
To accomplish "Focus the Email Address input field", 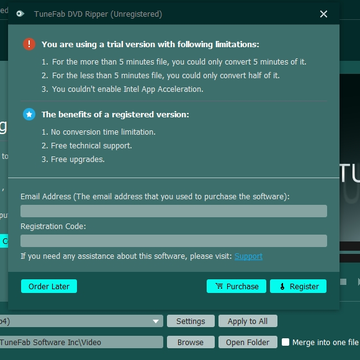I will pyautogui.click(x=174, y=211).
